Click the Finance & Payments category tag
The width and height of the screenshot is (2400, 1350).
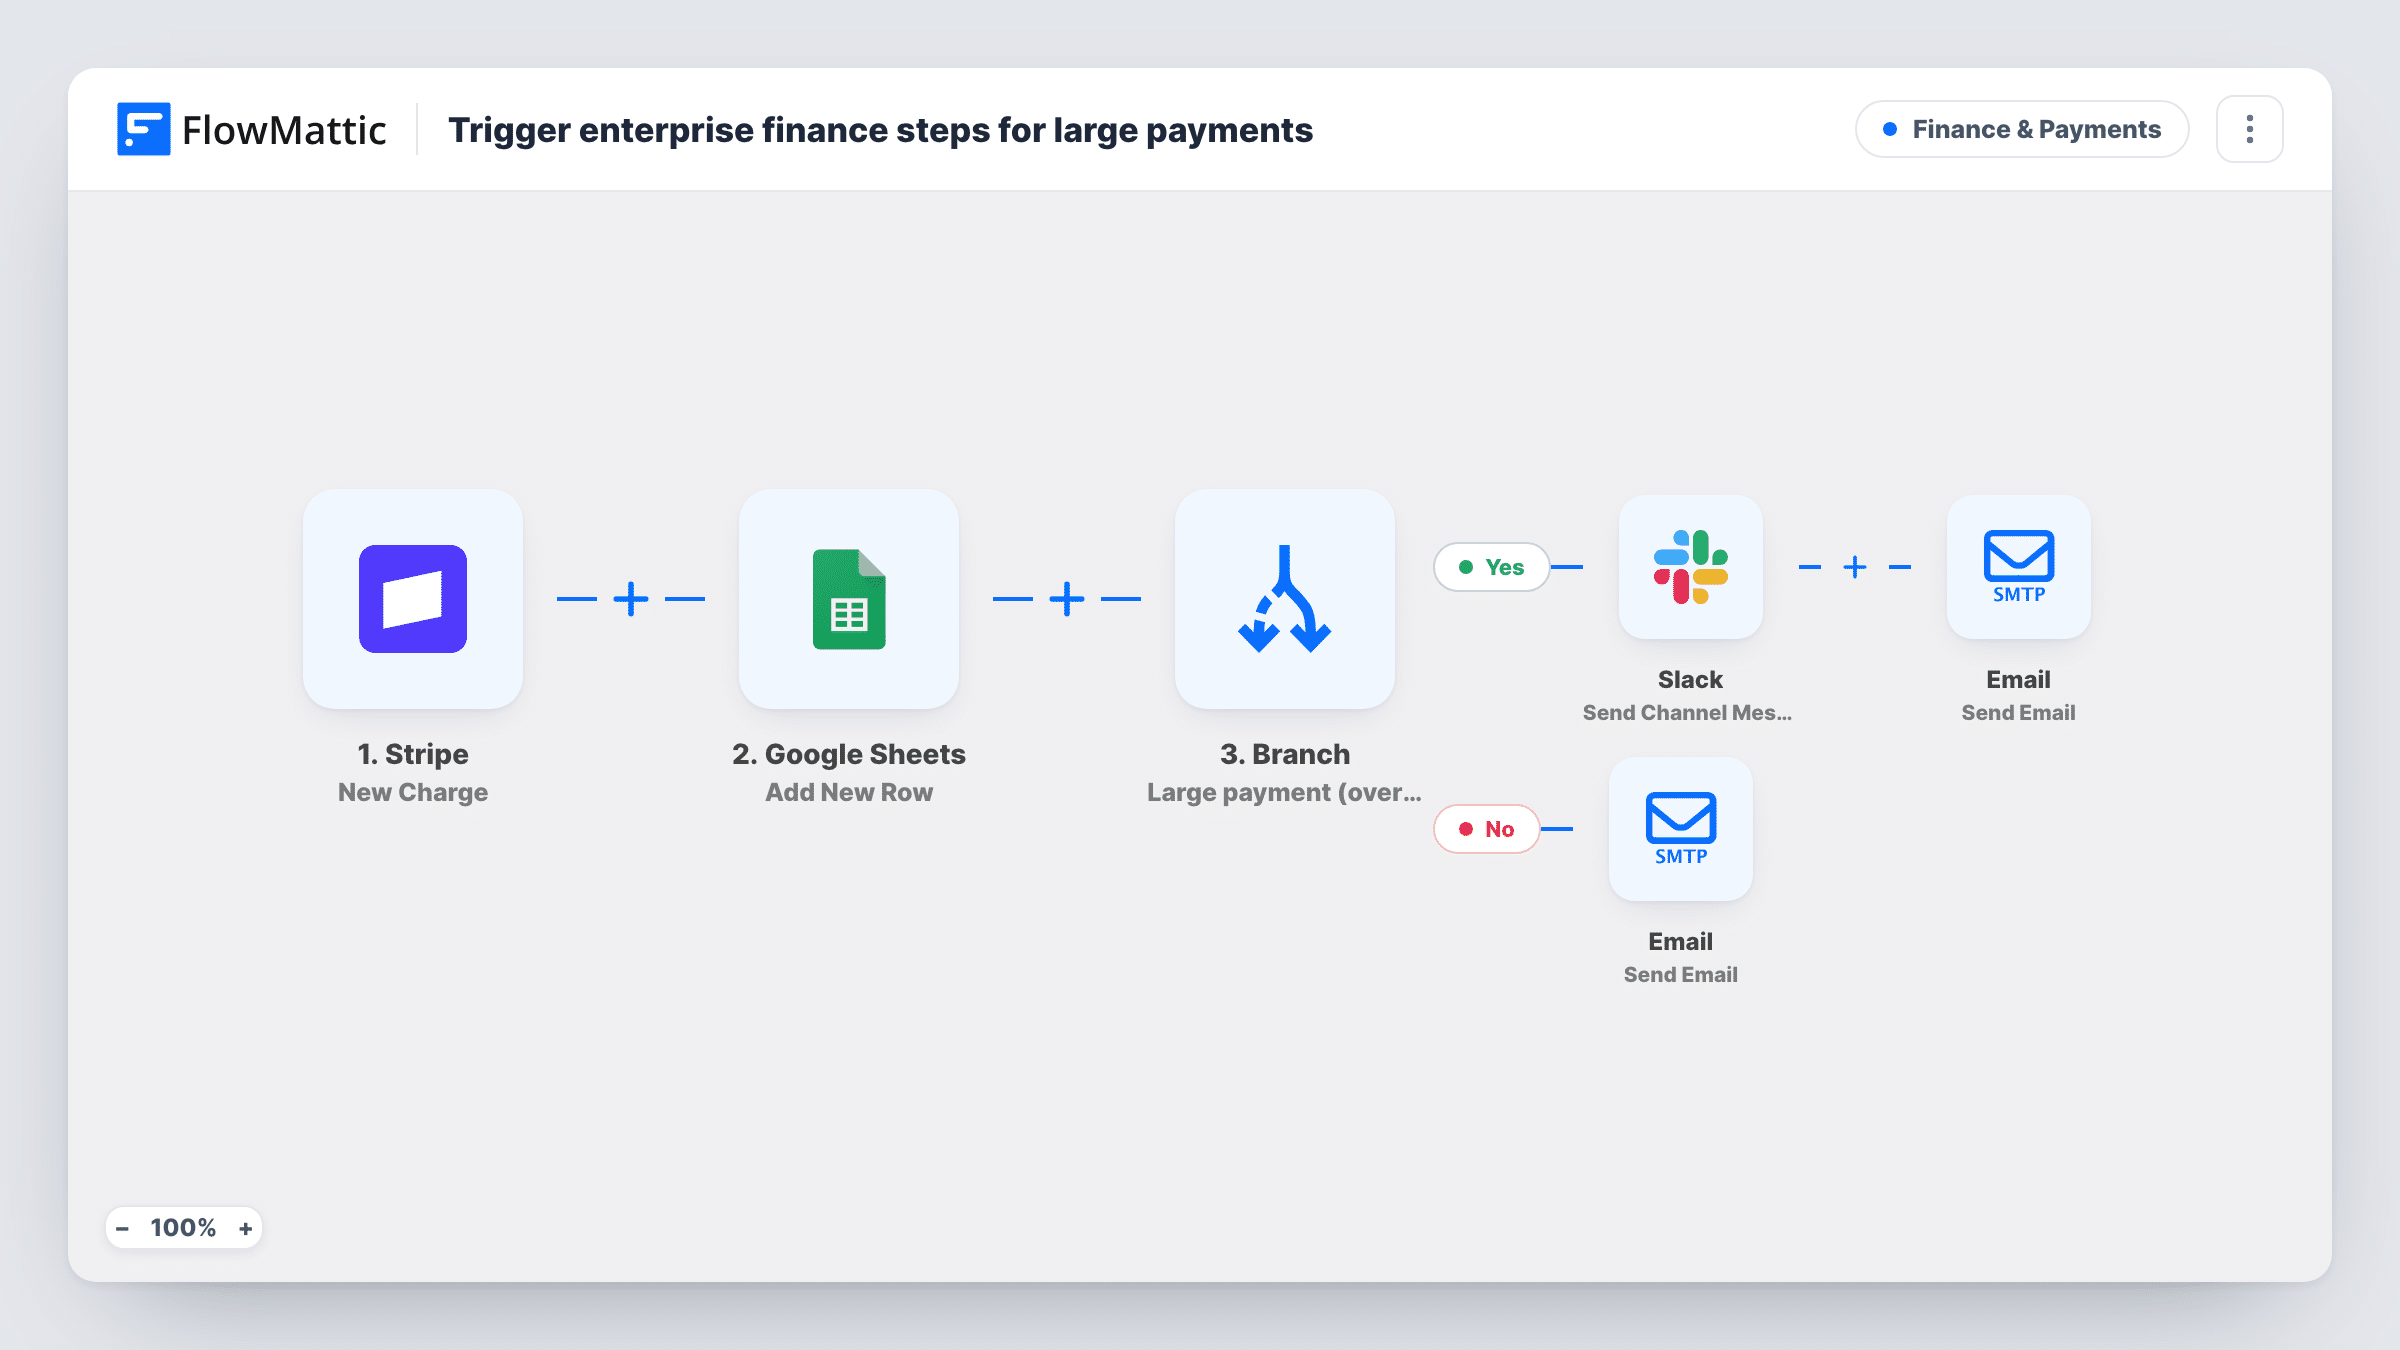2022,129
